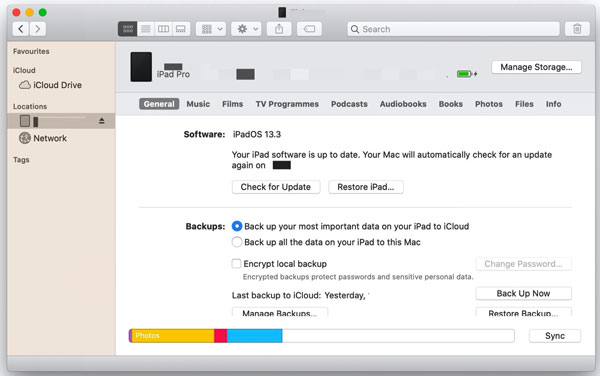The width and height of the screenshot is (600, 376).
Task: Switch to the Music tab
Action: pyautogui.click(x=198, y=104)
